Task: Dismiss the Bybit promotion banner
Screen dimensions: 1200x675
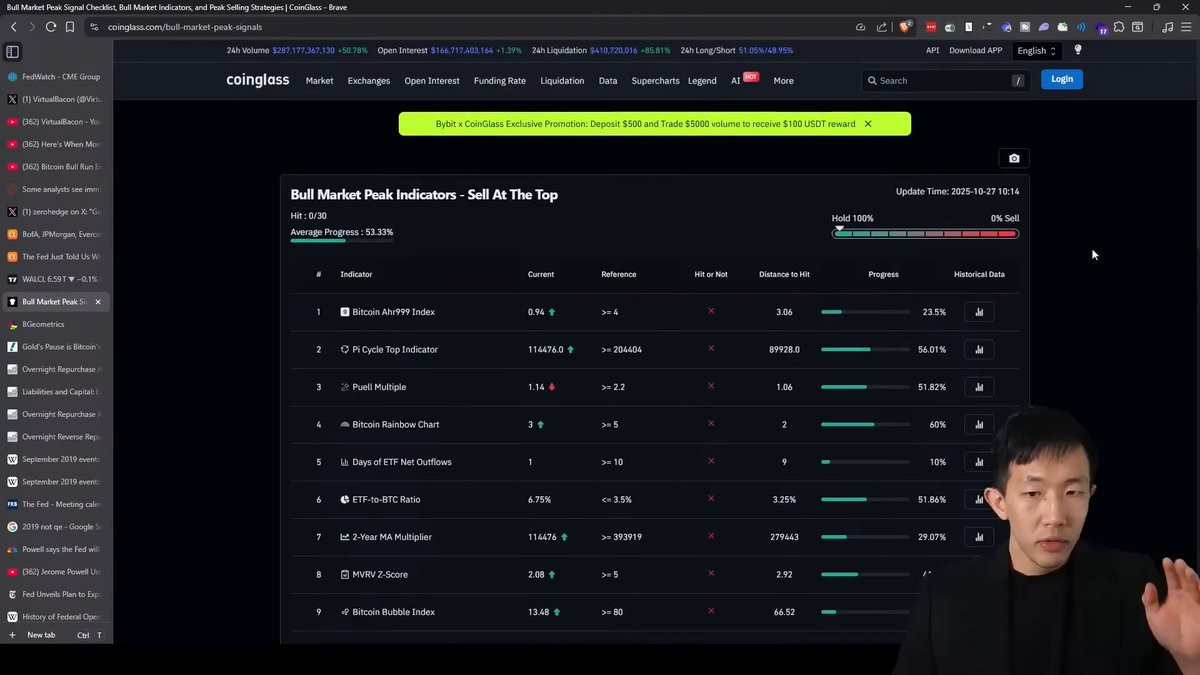Action: pos(868,124)
